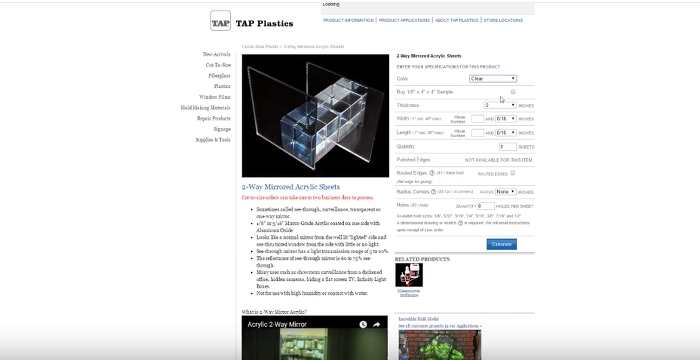Image resolution: width=700 pixels, height=360 pixels.
Task: Open the Radius dropdown showing None
Action: point(506,192)
